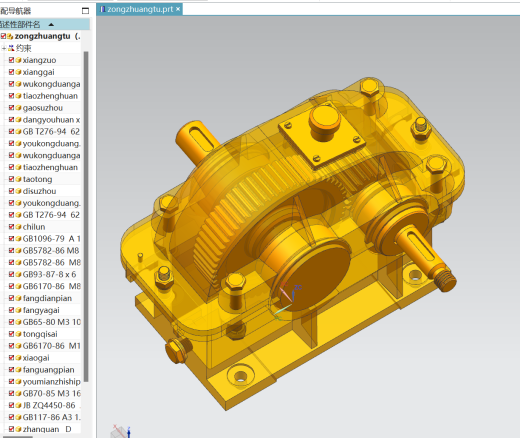Image resolution: width=520 pixels, height=438 pixels.
Task: Toggle the fangdianpian component checkbox
Action: (11, 298)
